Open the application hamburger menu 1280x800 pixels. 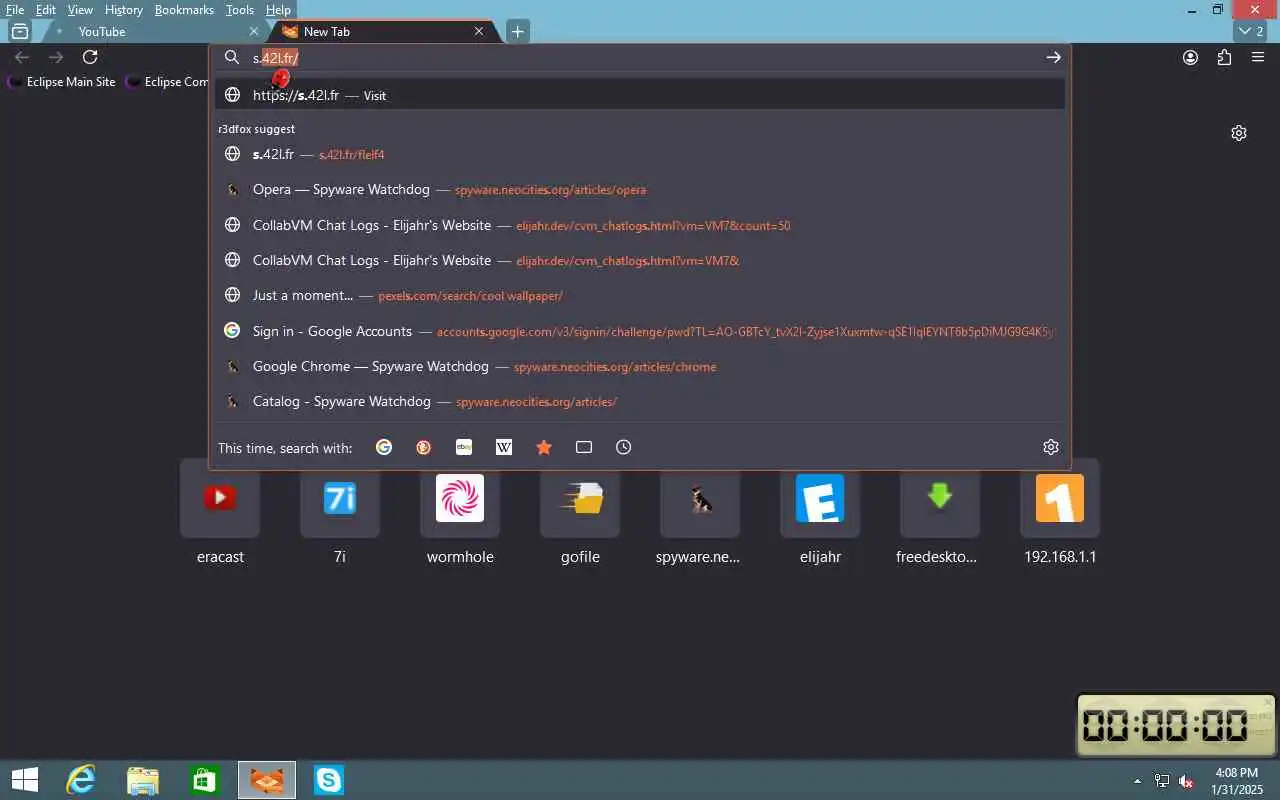(x=1258, y=57)
